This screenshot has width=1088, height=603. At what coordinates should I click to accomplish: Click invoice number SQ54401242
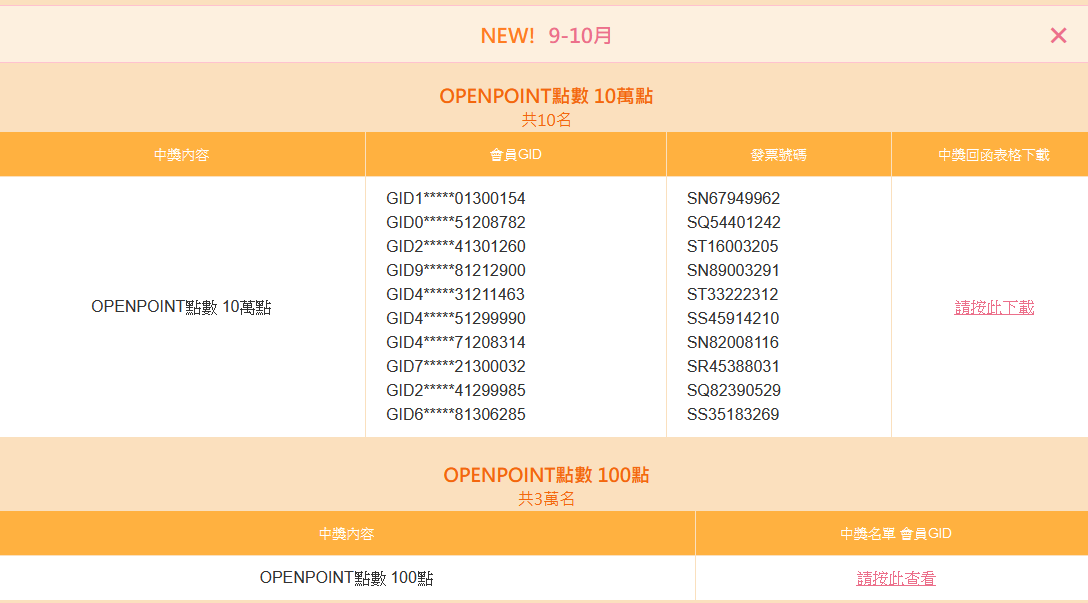coord(733,222)
